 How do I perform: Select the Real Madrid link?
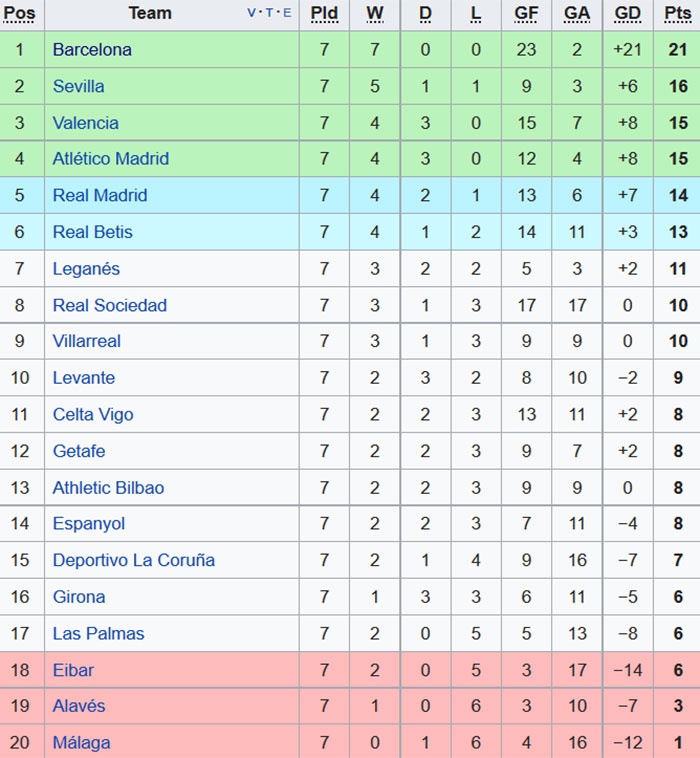click(x=99, y=195)
